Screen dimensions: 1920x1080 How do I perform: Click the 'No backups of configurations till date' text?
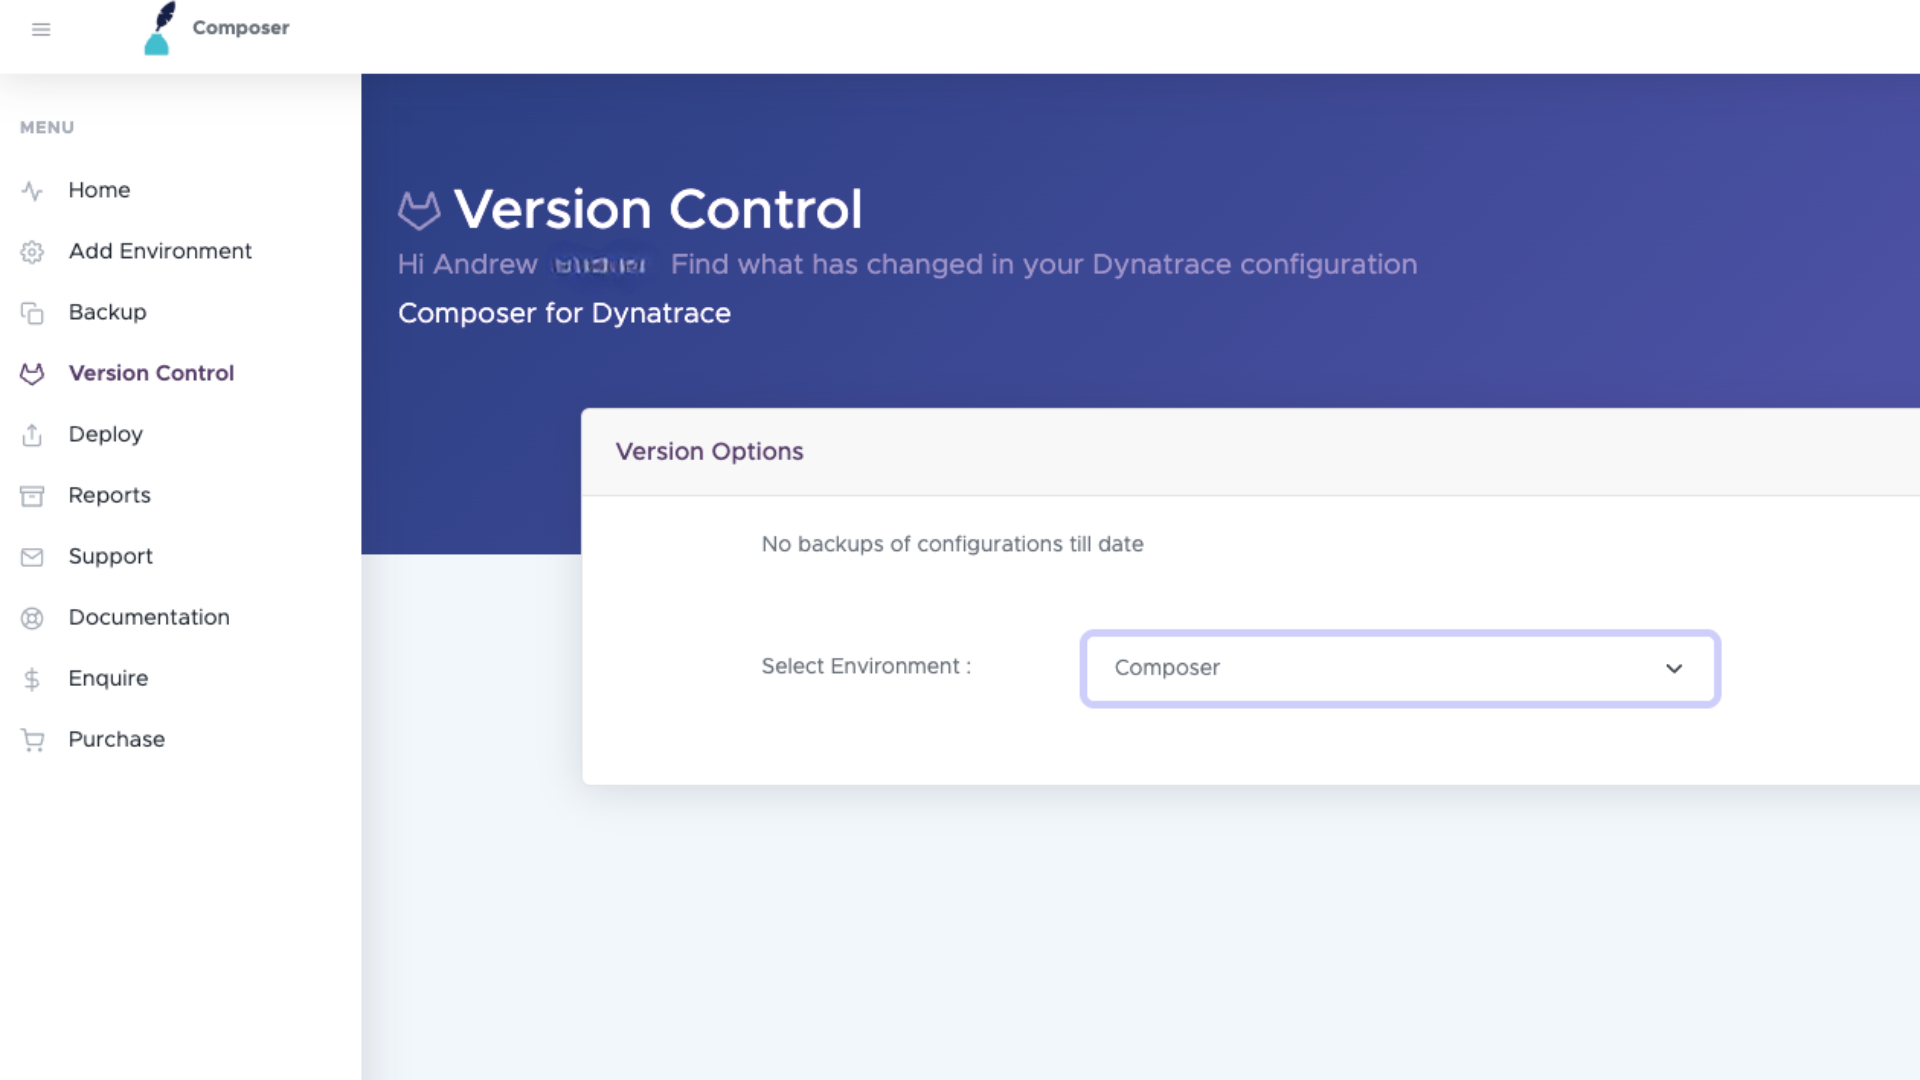(x=952, y=544)
